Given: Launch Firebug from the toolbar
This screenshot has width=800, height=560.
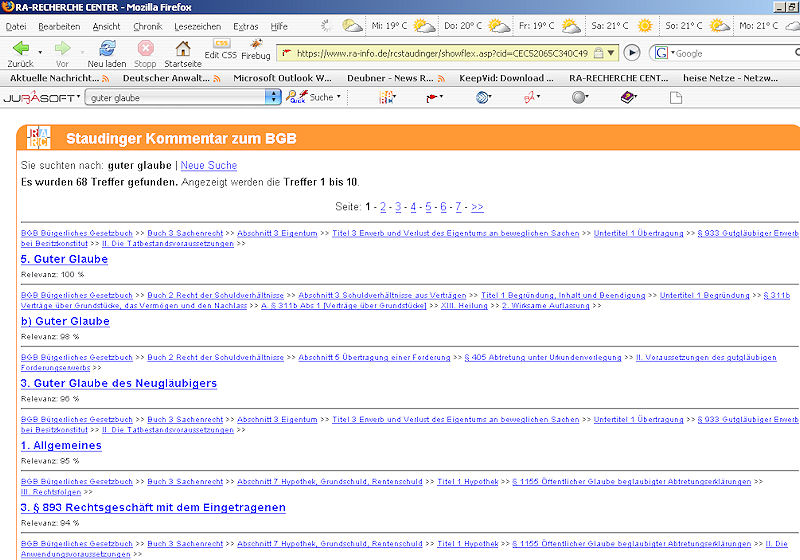Looking at the screenshot, I should pyautogui.click(x=256, y=47).
